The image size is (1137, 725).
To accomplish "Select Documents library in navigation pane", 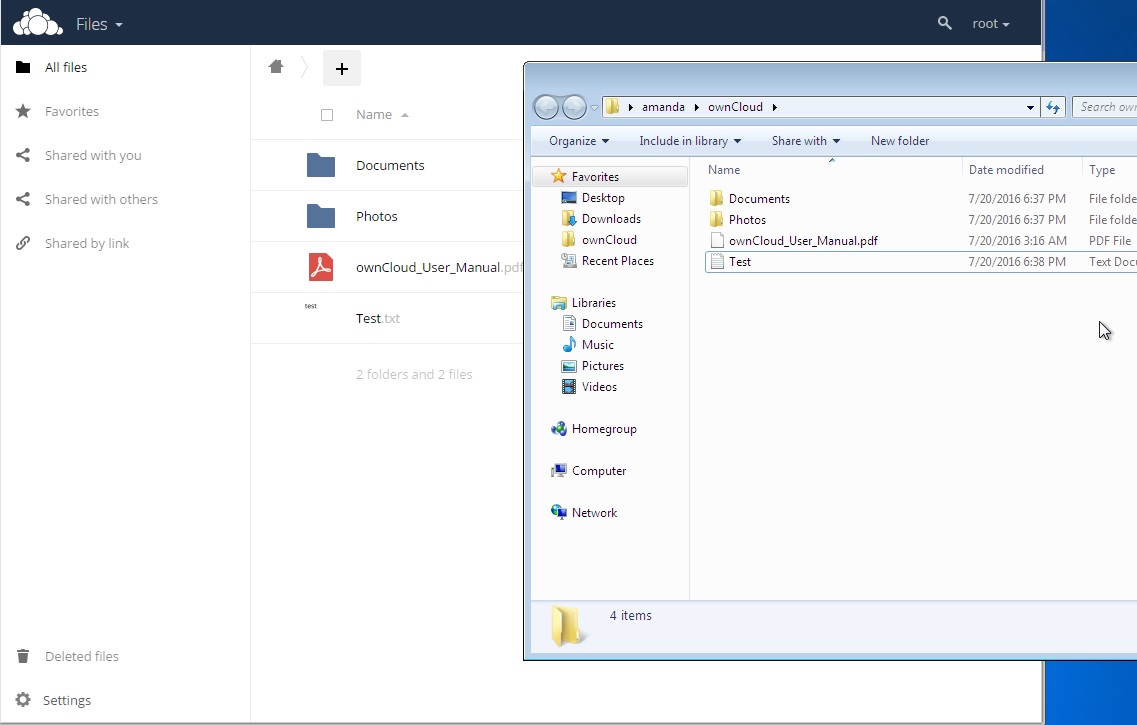I will pos(612,324).
